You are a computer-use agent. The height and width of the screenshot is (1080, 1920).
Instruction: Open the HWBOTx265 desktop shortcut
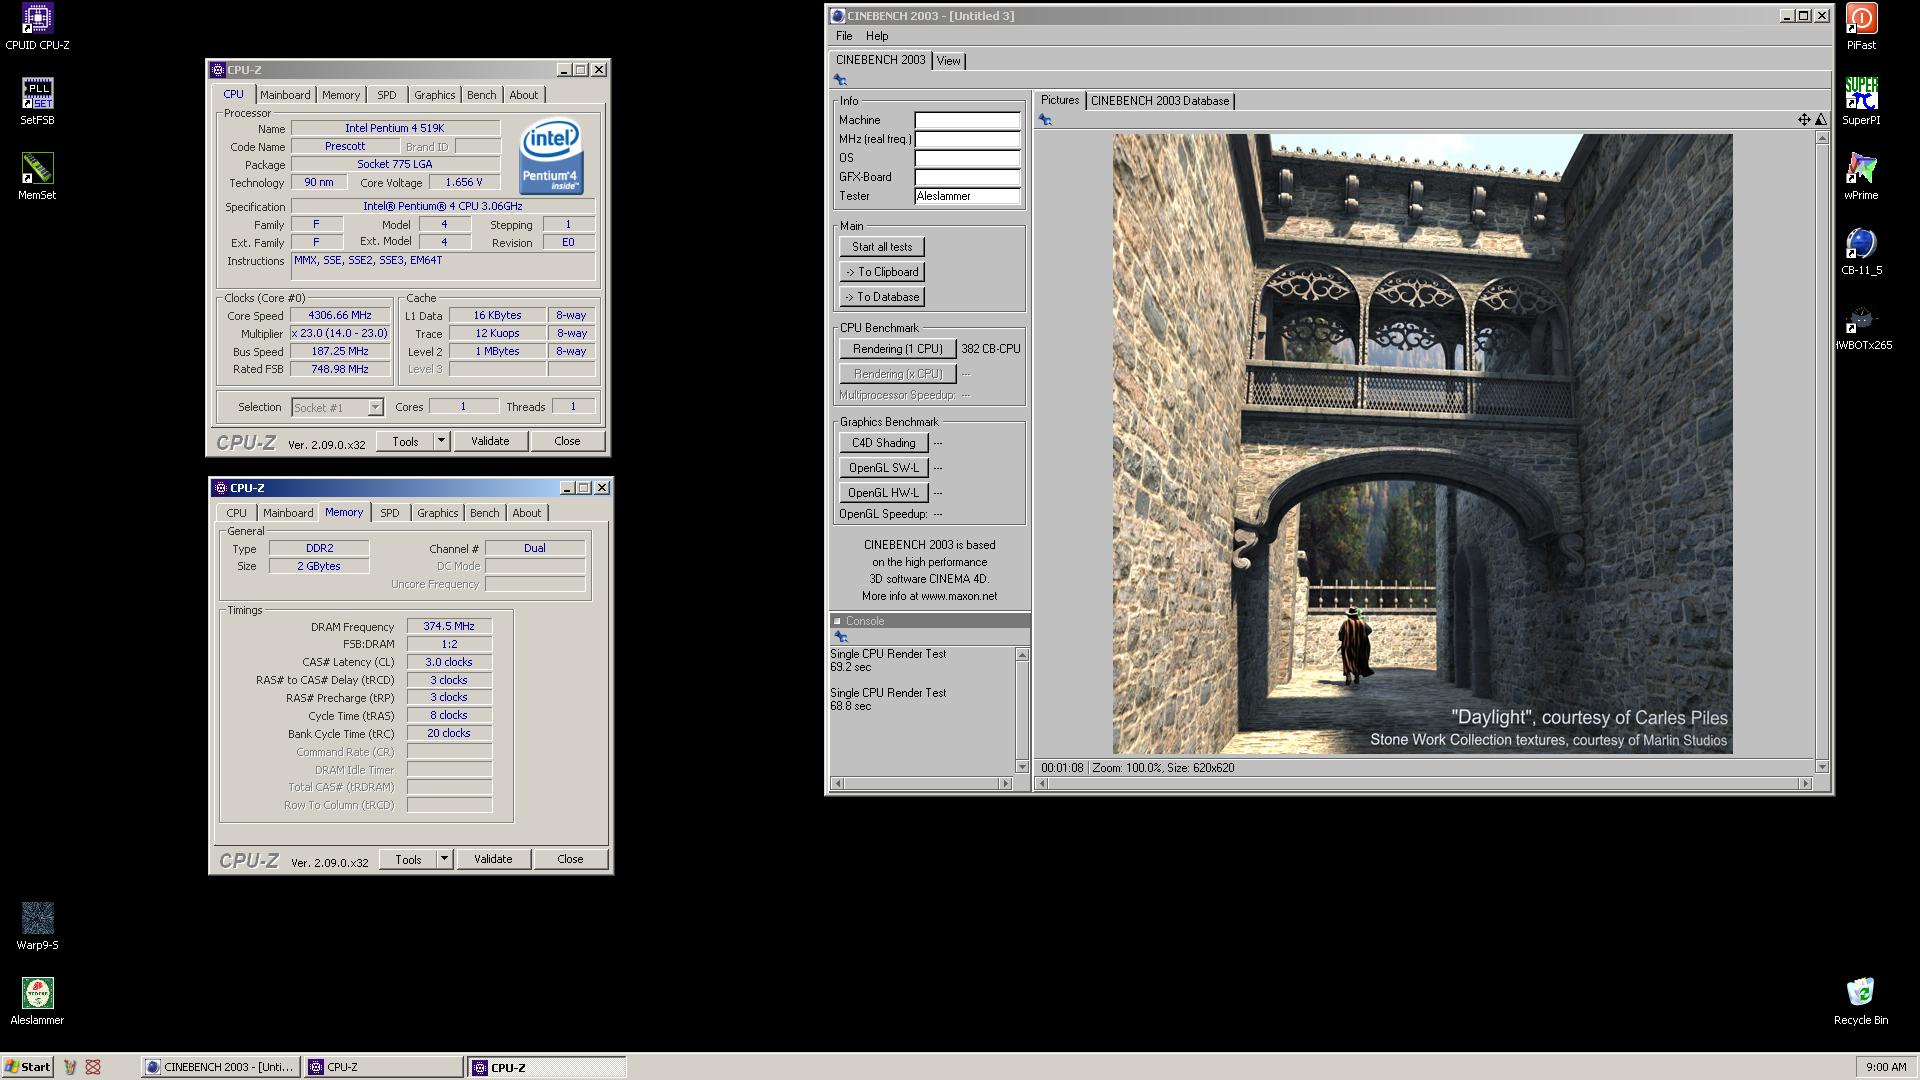coord(1861,326)
